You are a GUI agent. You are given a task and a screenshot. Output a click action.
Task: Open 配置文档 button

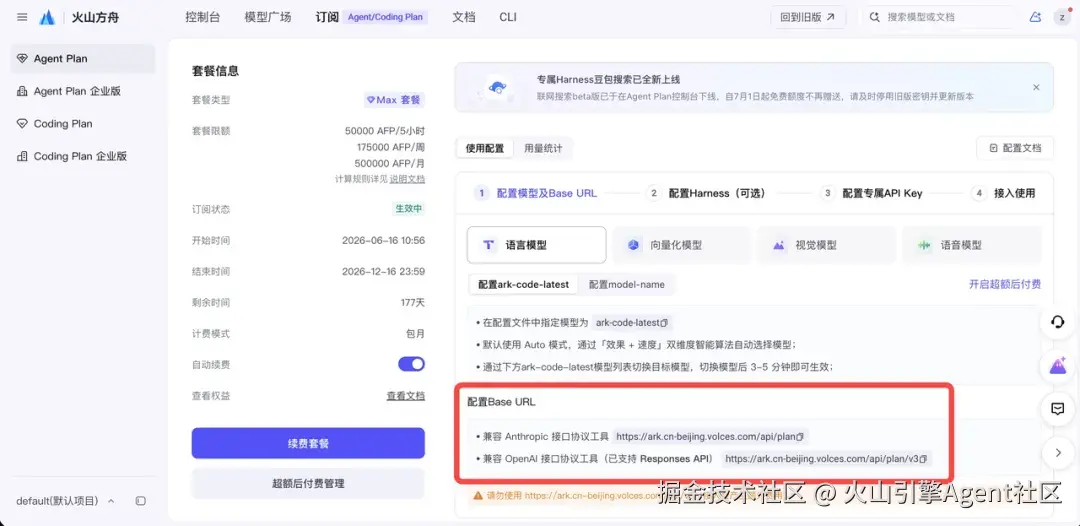[1015, 148]
